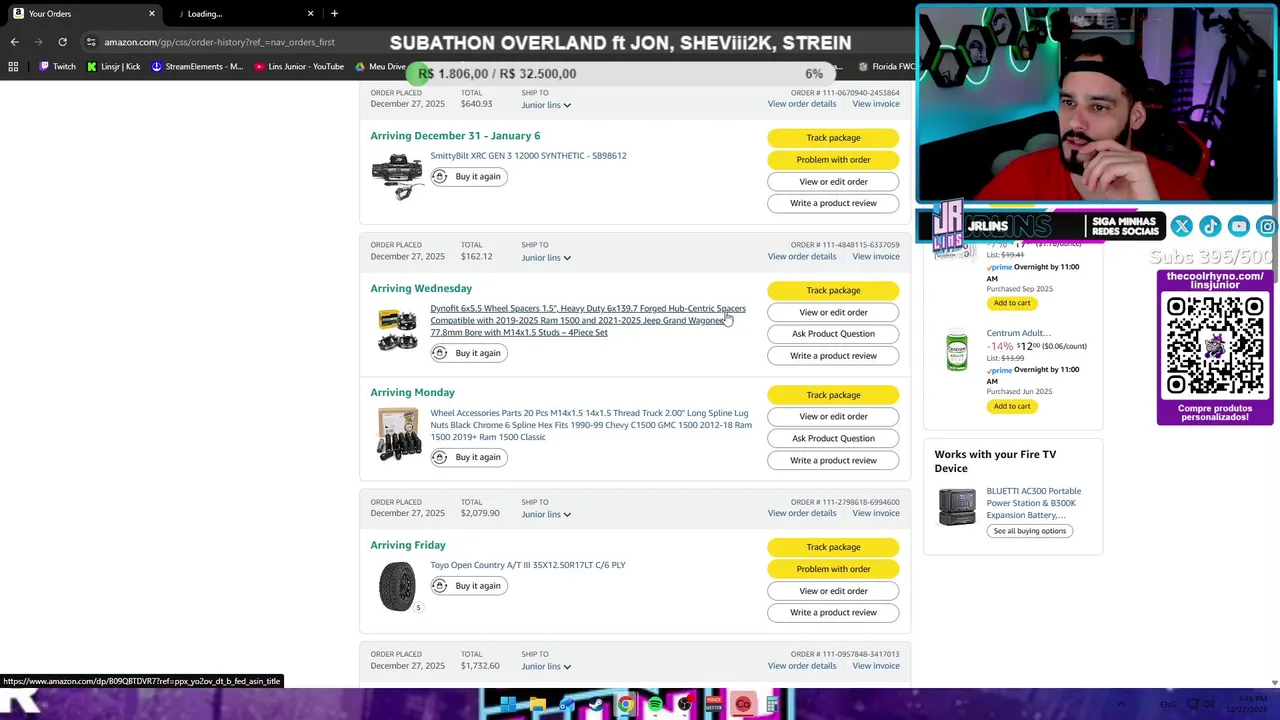Open Windows Start menu on taskbar
Viewport: 1280px width, 720px height.
click(x=508, y=705)
